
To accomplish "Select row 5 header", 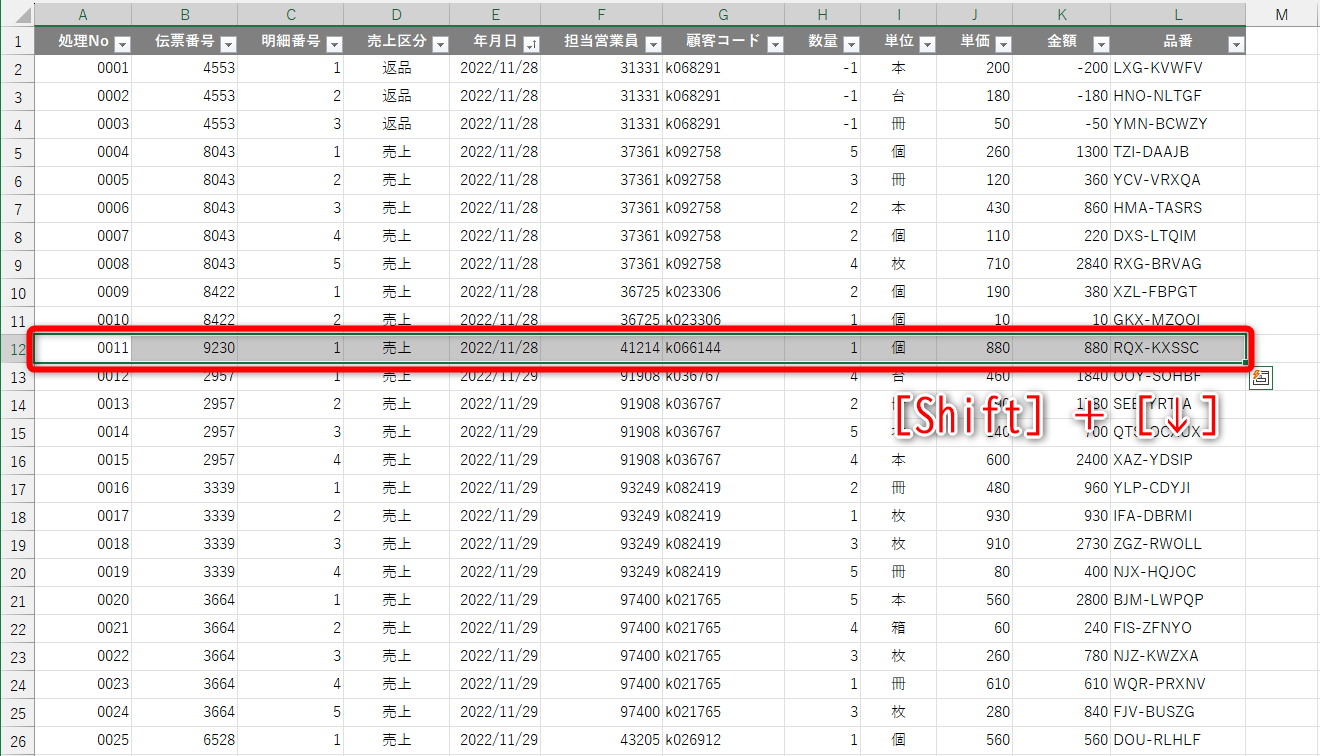I will (x=16, y=152).
